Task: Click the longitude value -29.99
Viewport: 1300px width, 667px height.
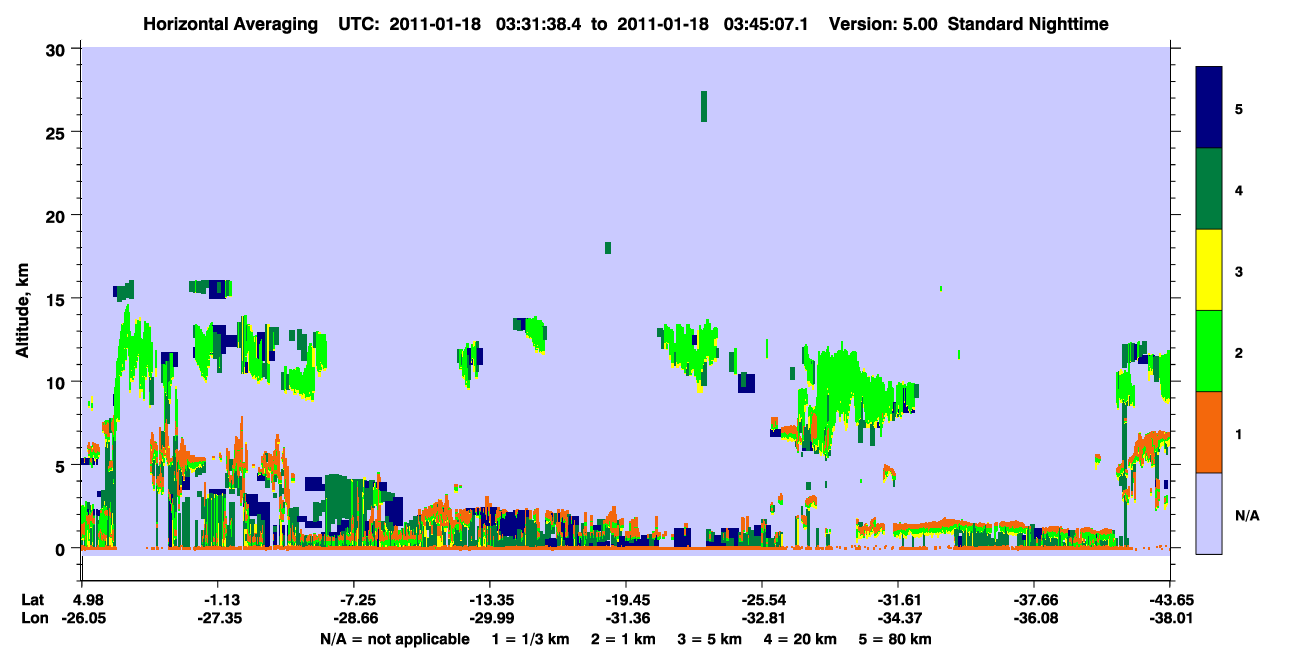Action: point(489,619)
